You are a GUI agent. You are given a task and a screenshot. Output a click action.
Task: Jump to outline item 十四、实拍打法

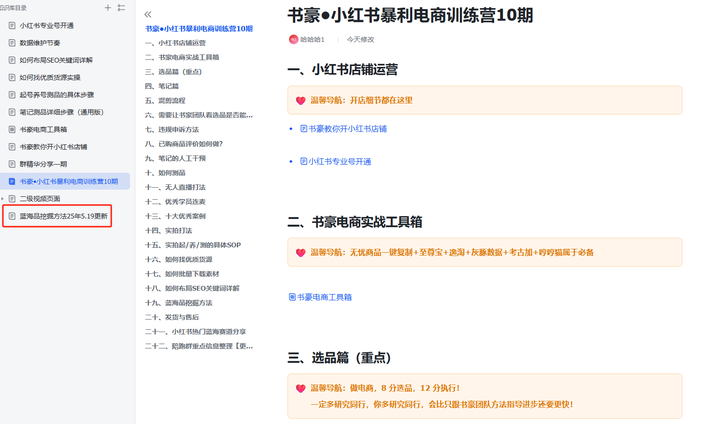point(169,231)
